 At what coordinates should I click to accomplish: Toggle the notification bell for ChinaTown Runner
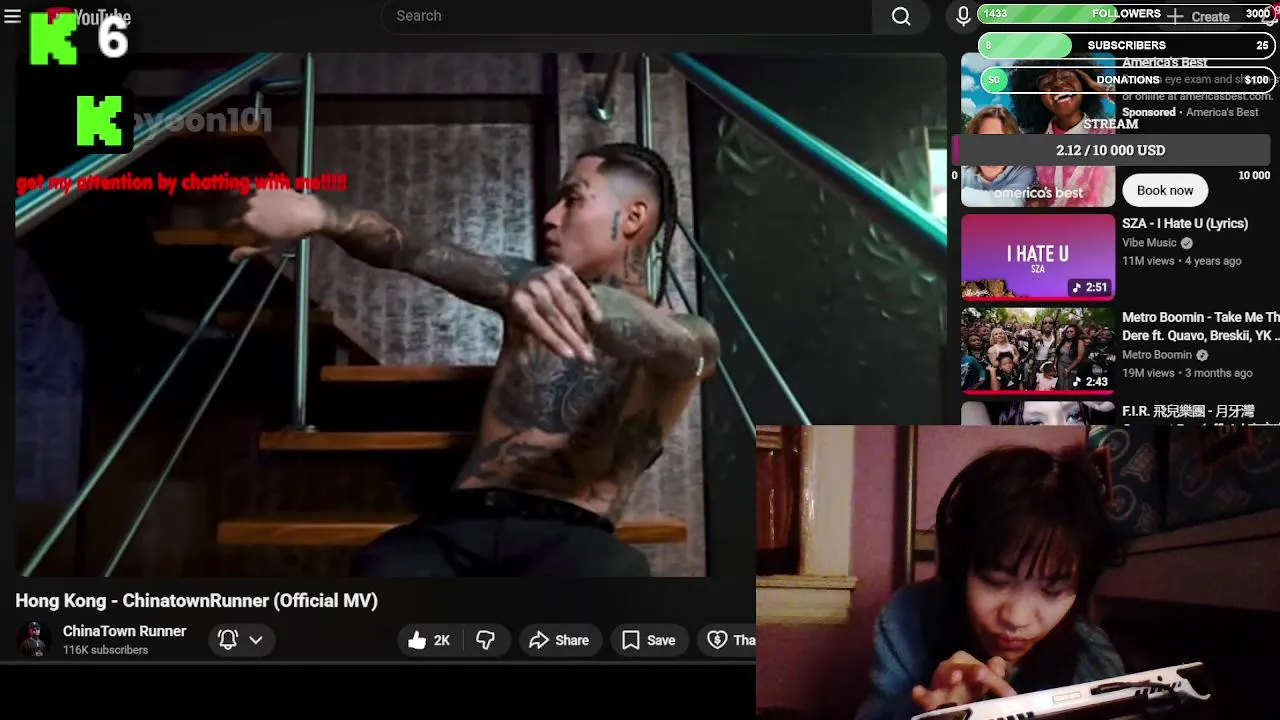(228, 640)
